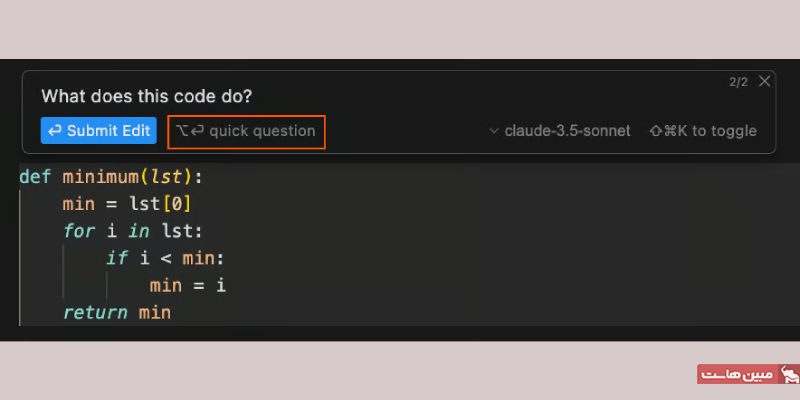This screenshot has height=400, width=800.
Task: Click the Submit Edit button
Action: [98, 131]
